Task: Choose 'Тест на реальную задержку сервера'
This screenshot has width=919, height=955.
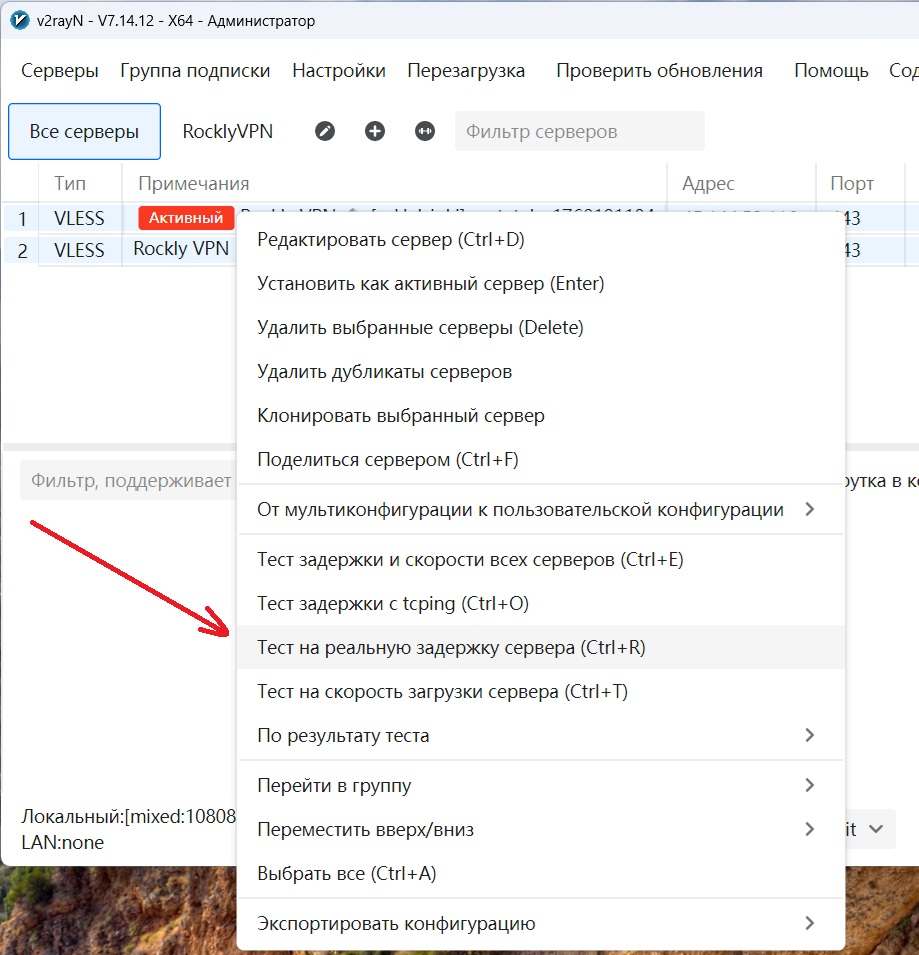Action: (451, 648)
